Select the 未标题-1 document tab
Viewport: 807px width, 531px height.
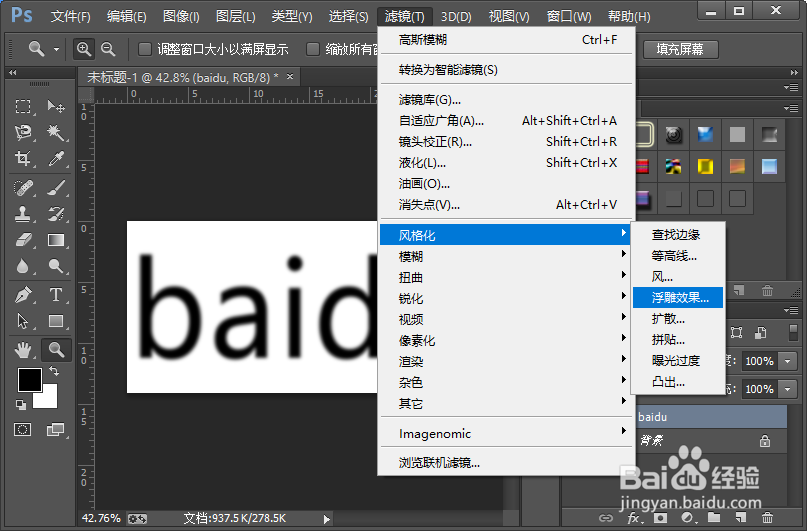(189, 78)
